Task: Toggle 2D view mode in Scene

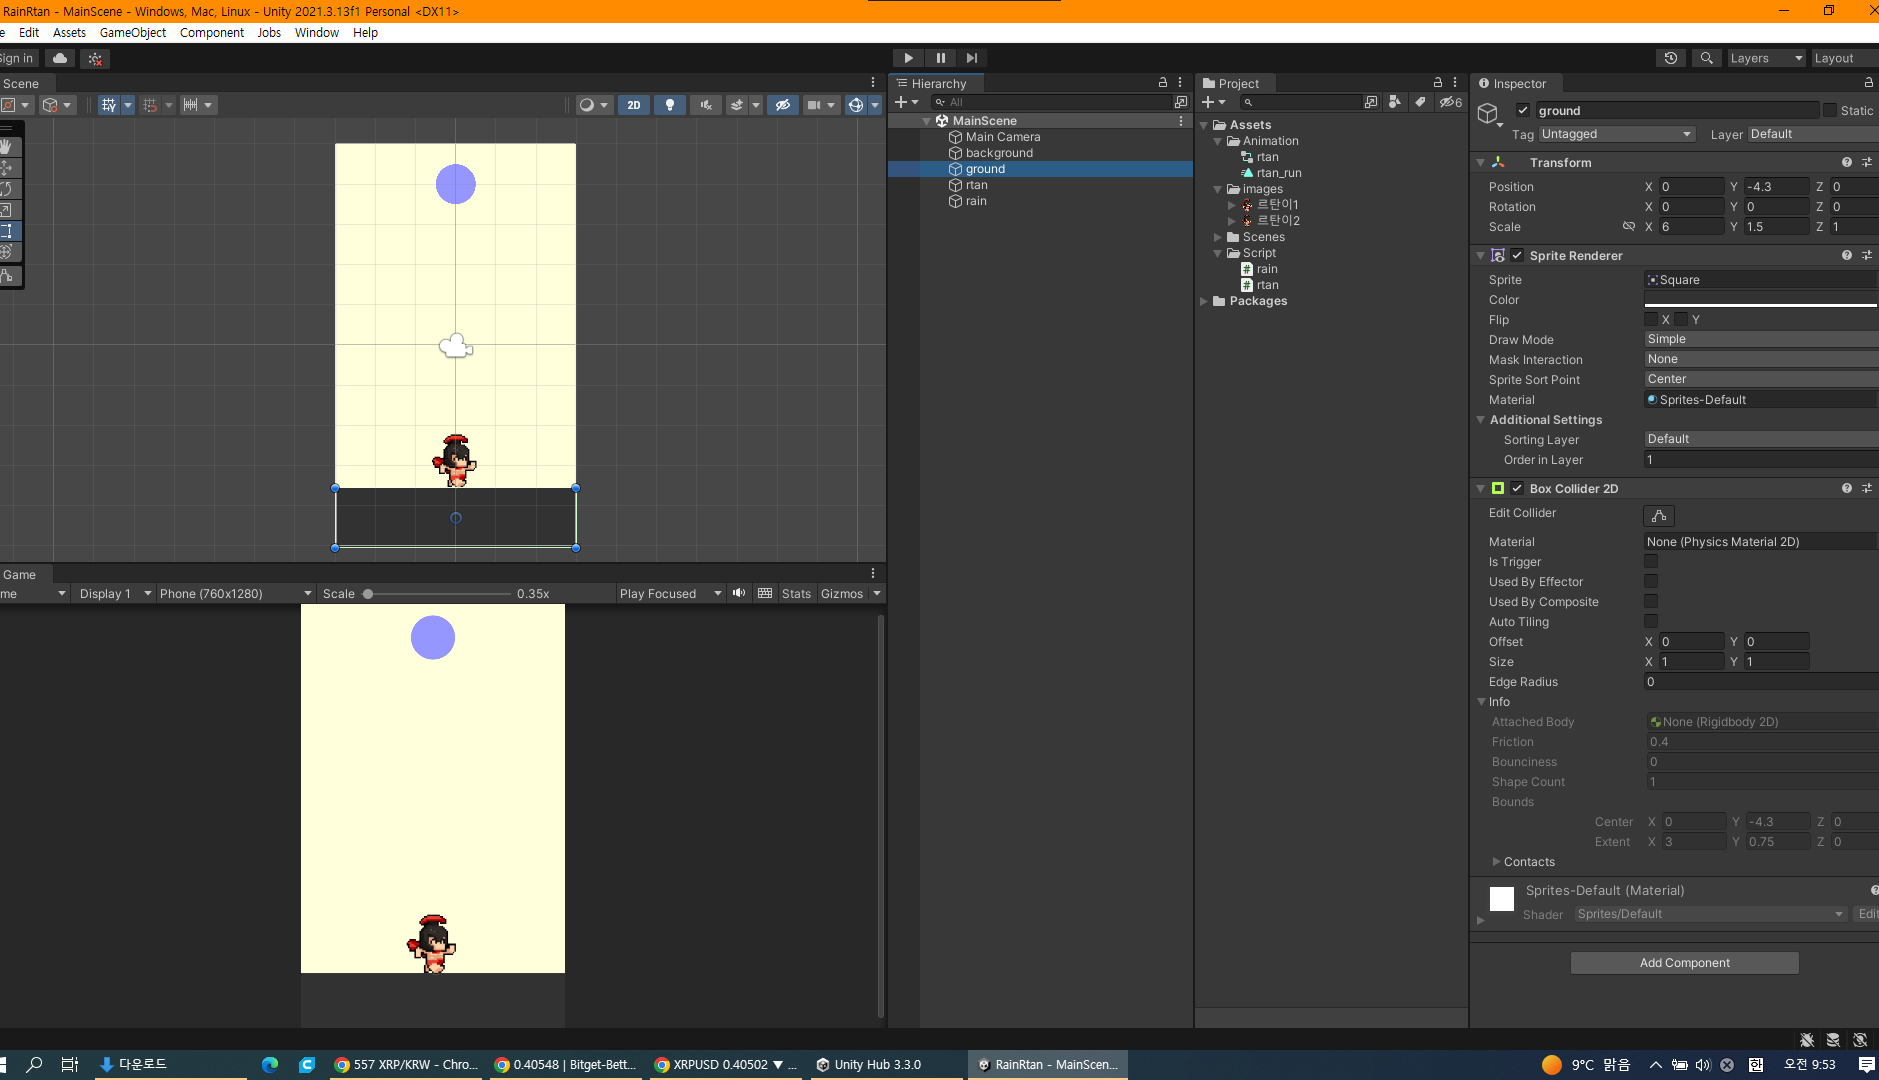Action: click(634, 105)
